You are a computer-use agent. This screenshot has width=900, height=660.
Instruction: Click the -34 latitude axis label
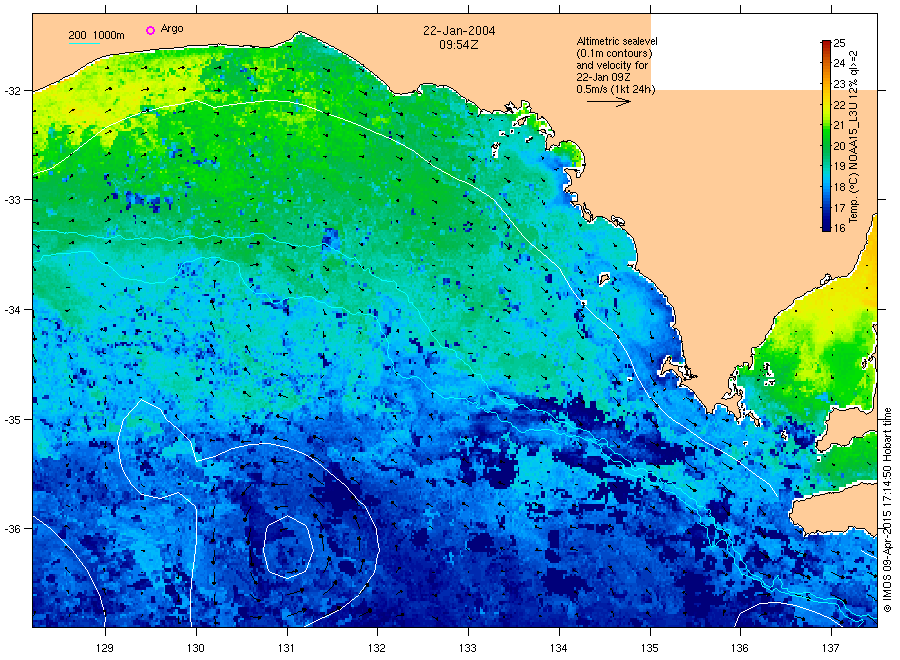coord(12,310)
